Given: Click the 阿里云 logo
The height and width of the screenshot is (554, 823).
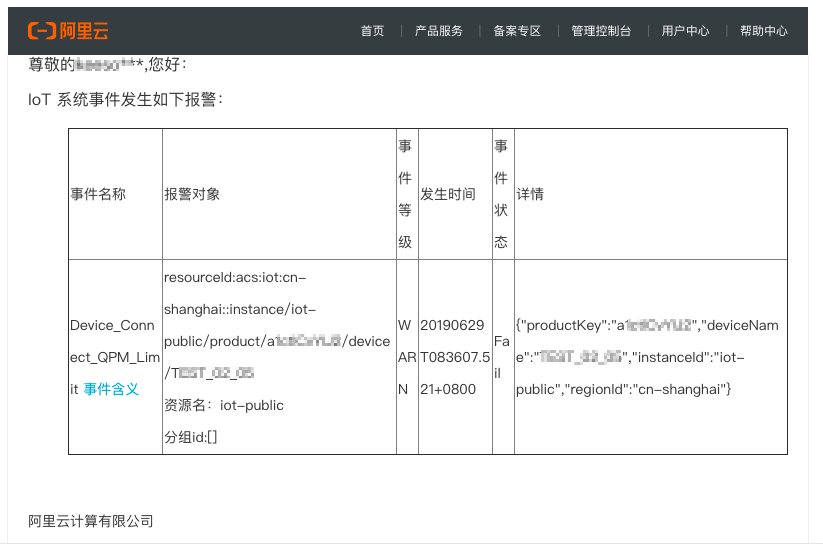Looking at the screenshot, I should click(68, 31).
